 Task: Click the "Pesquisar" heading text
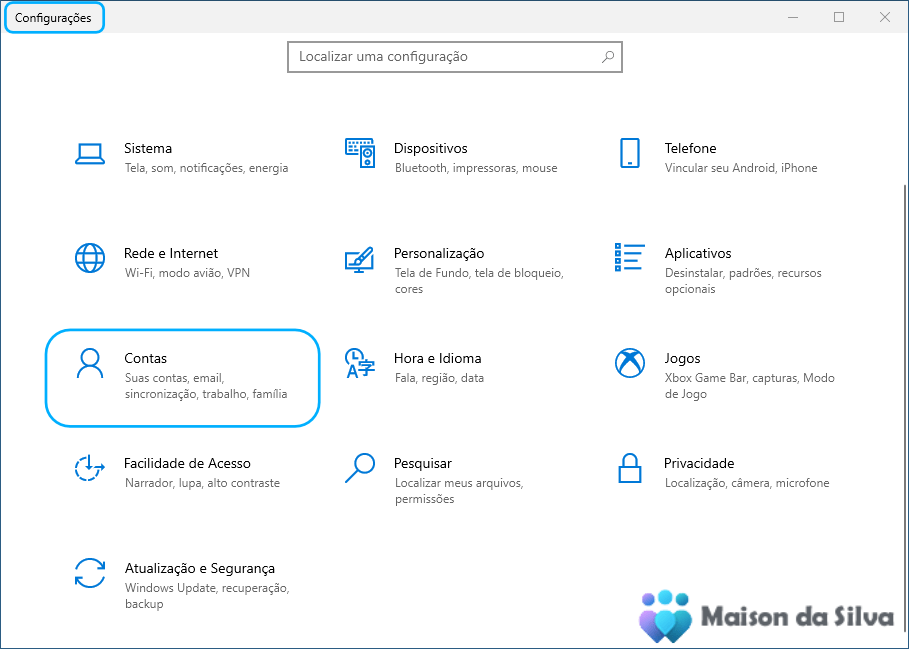423,464
